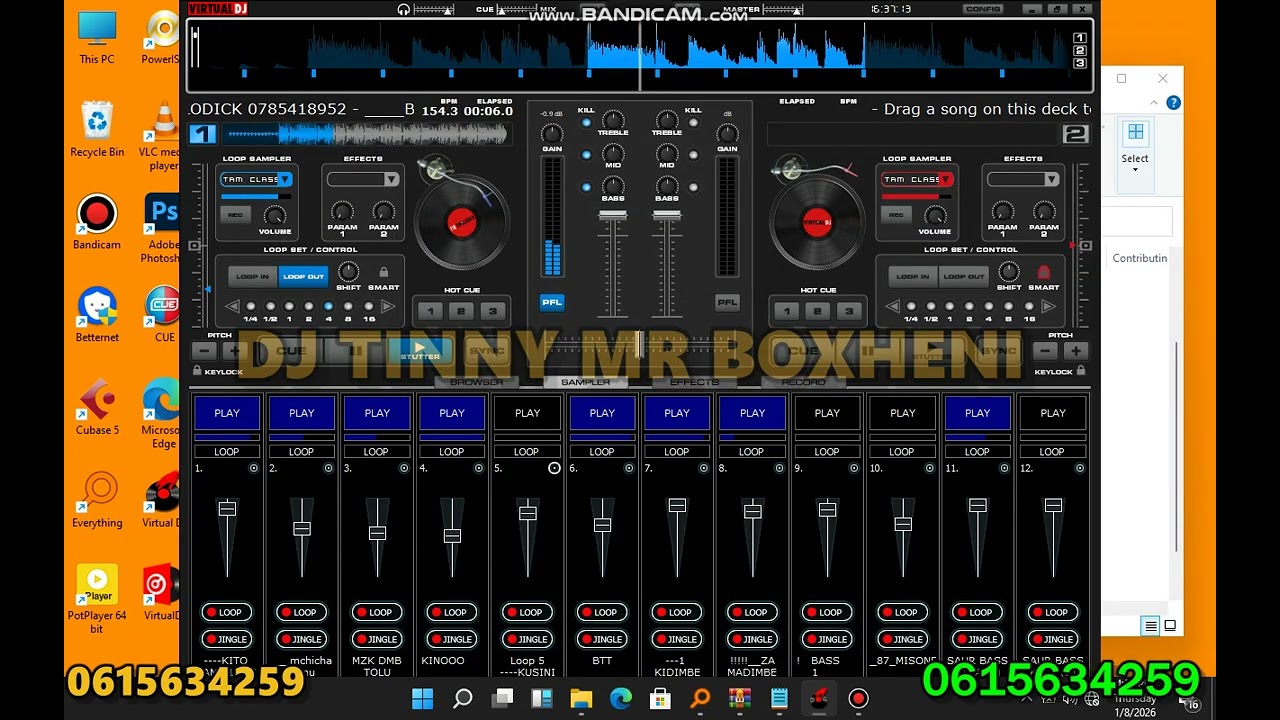Viewport: 1280px width, 720px height.
Task: Click deck 2 pitch minus button
Action: point(1045,351)
